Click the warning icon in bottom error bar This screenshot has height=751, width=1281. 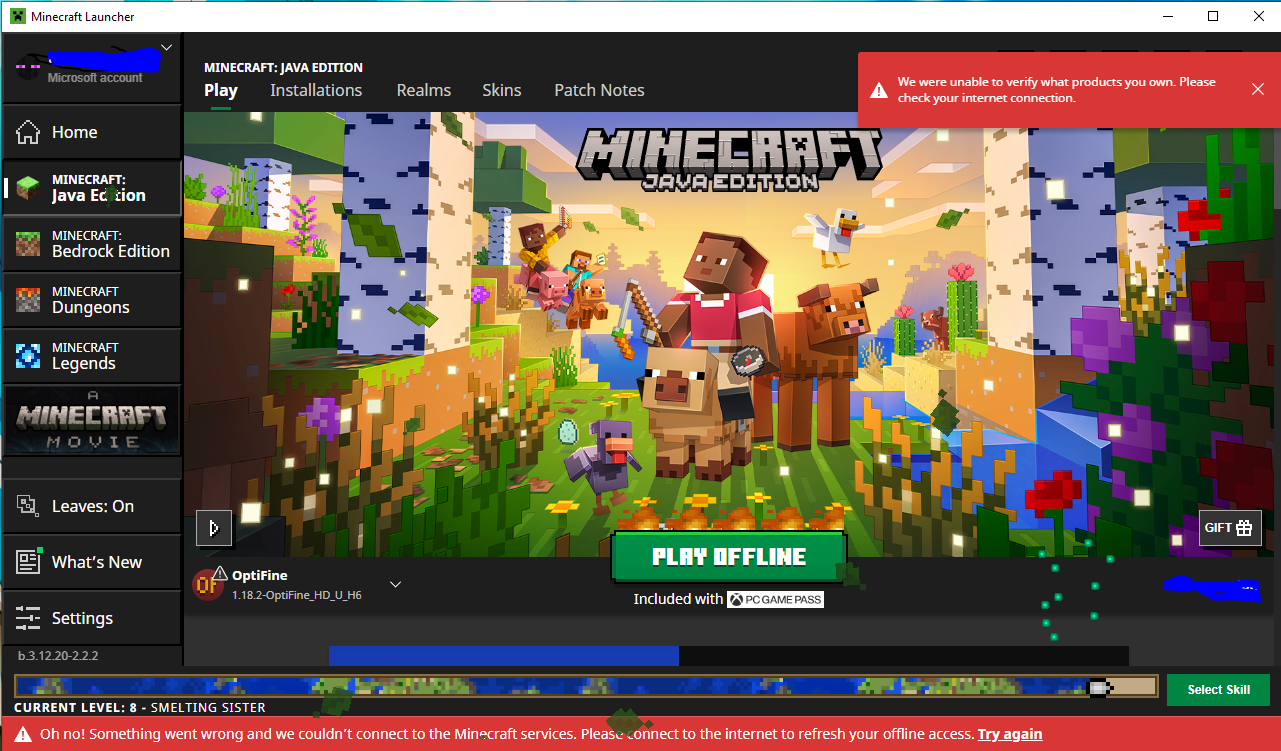(22, 734)
